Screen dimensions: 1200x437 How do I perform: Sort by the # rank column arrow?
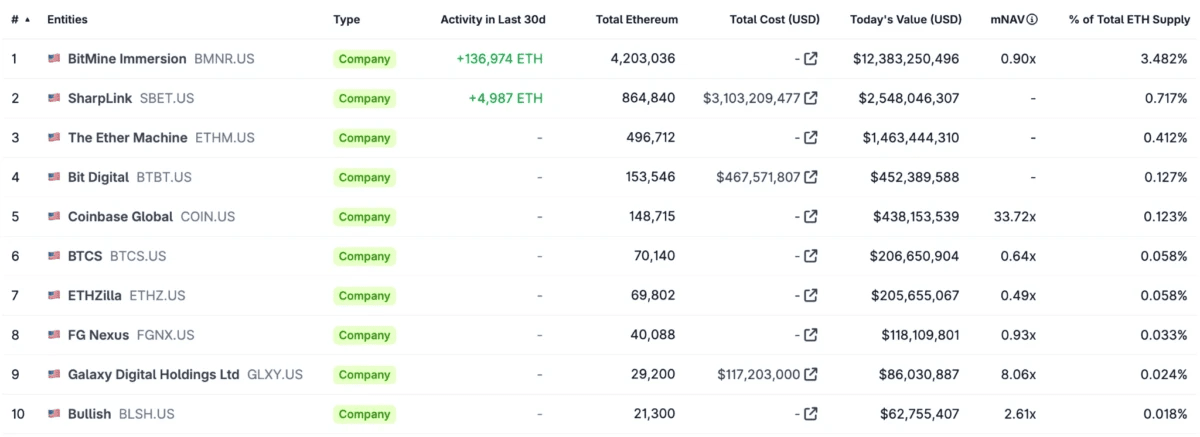click(x=27, y=19)
